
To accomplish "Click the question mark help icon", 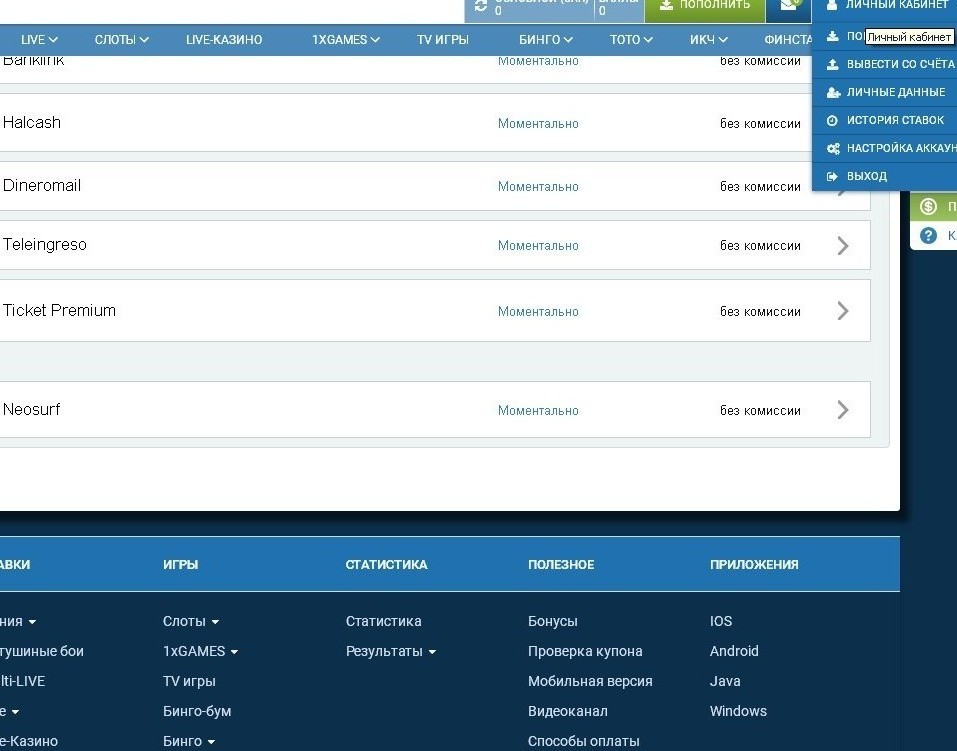I will (928, 235).
